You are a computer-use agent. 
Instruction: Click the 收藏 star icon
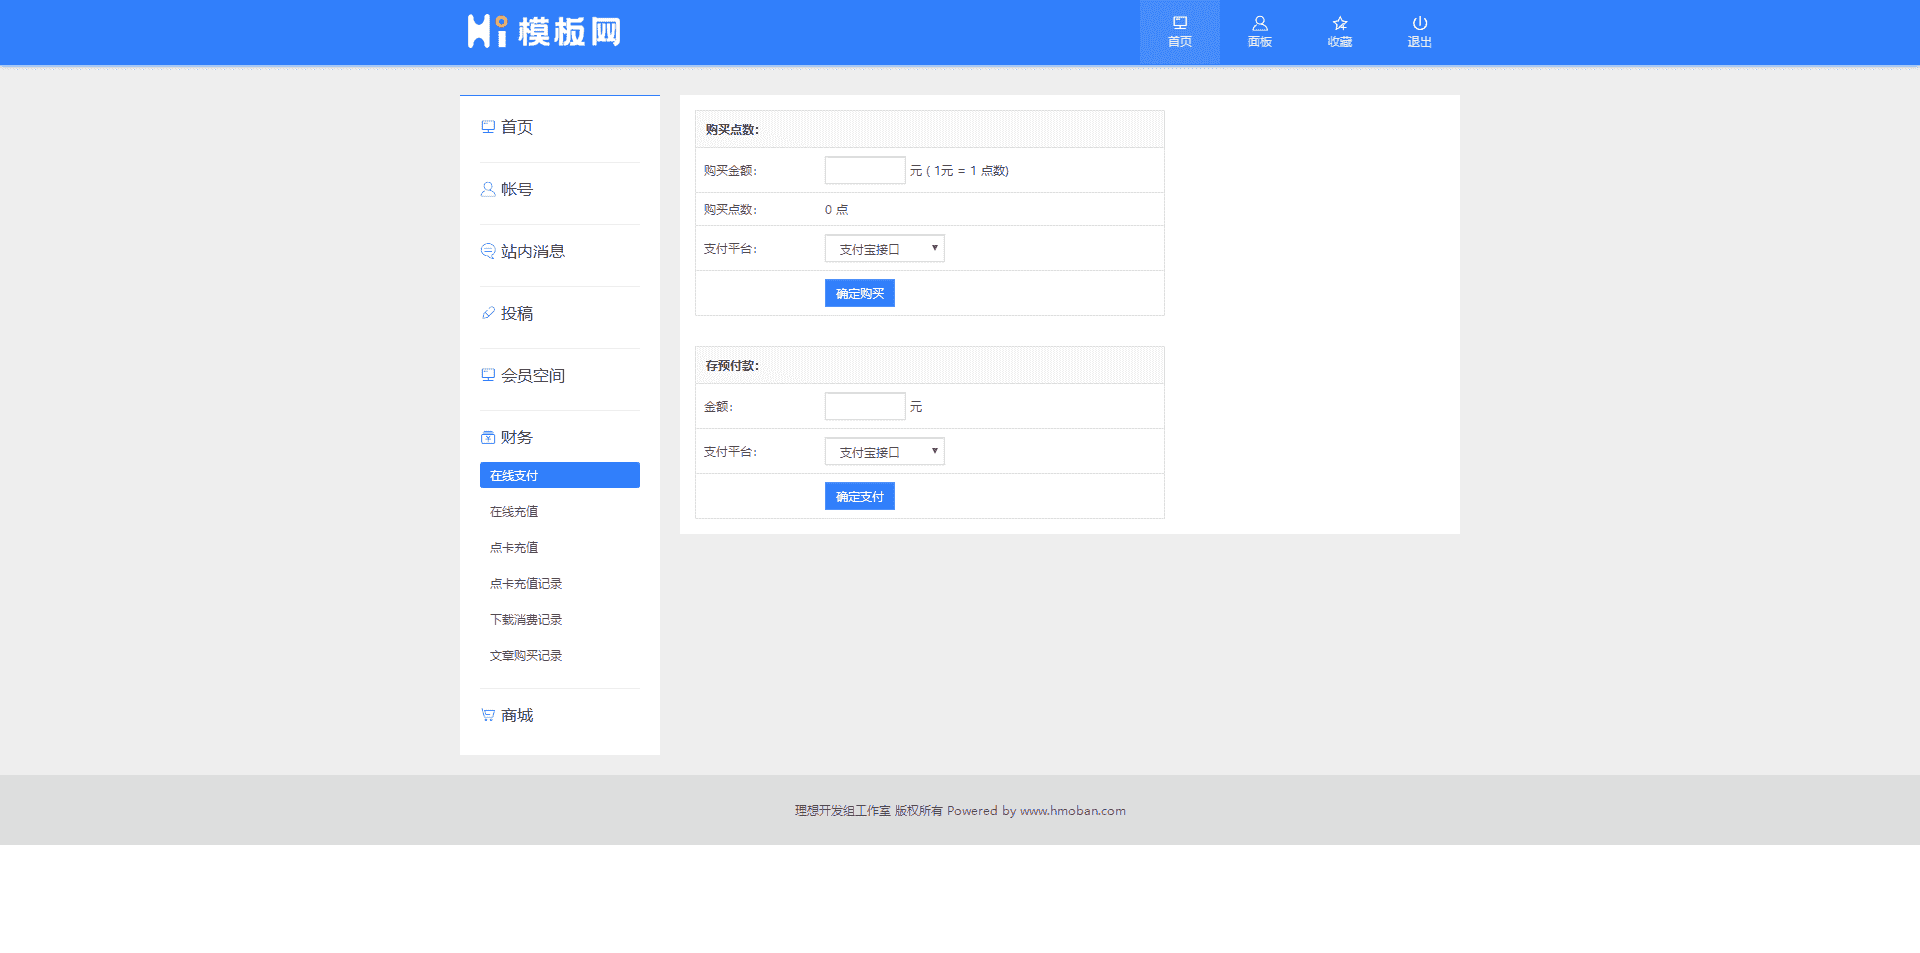pyautogui.click(x=1339, y=22)
